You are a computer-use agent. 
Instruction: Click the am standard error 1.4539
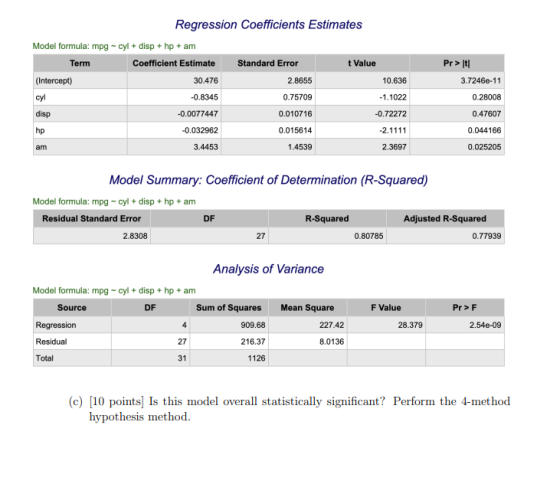point(300,147)
